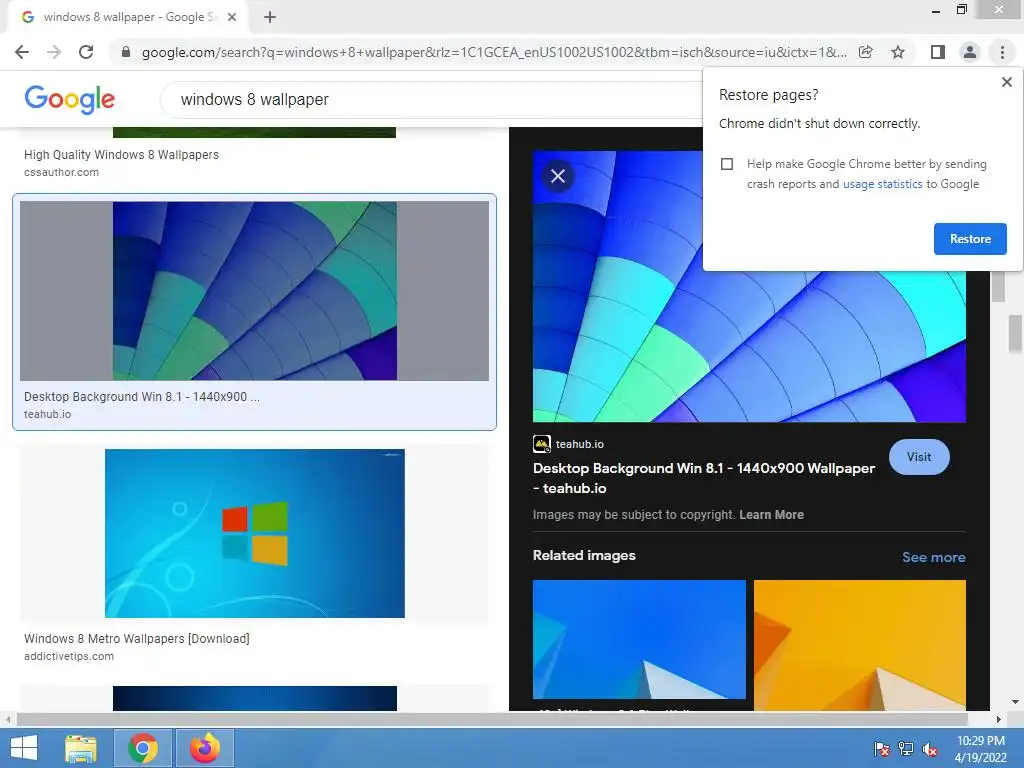Click the Visit button
The width and height of the screenshot is (1024, 768).
pos(919,457)
